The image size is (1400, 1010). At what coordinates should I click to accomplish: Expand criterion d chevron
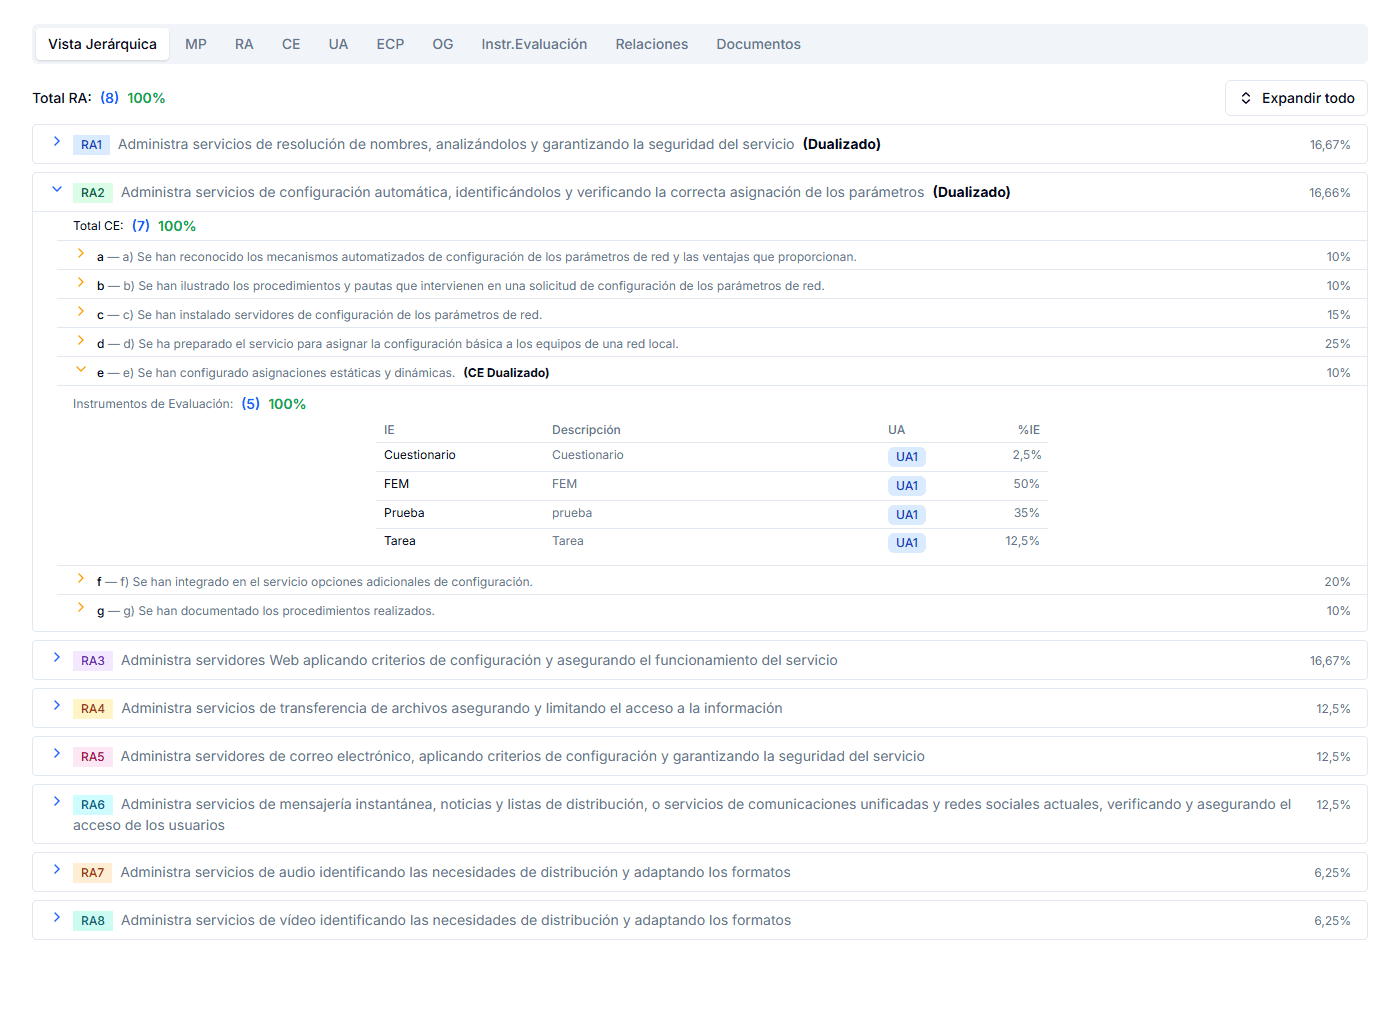coord(81,341)
